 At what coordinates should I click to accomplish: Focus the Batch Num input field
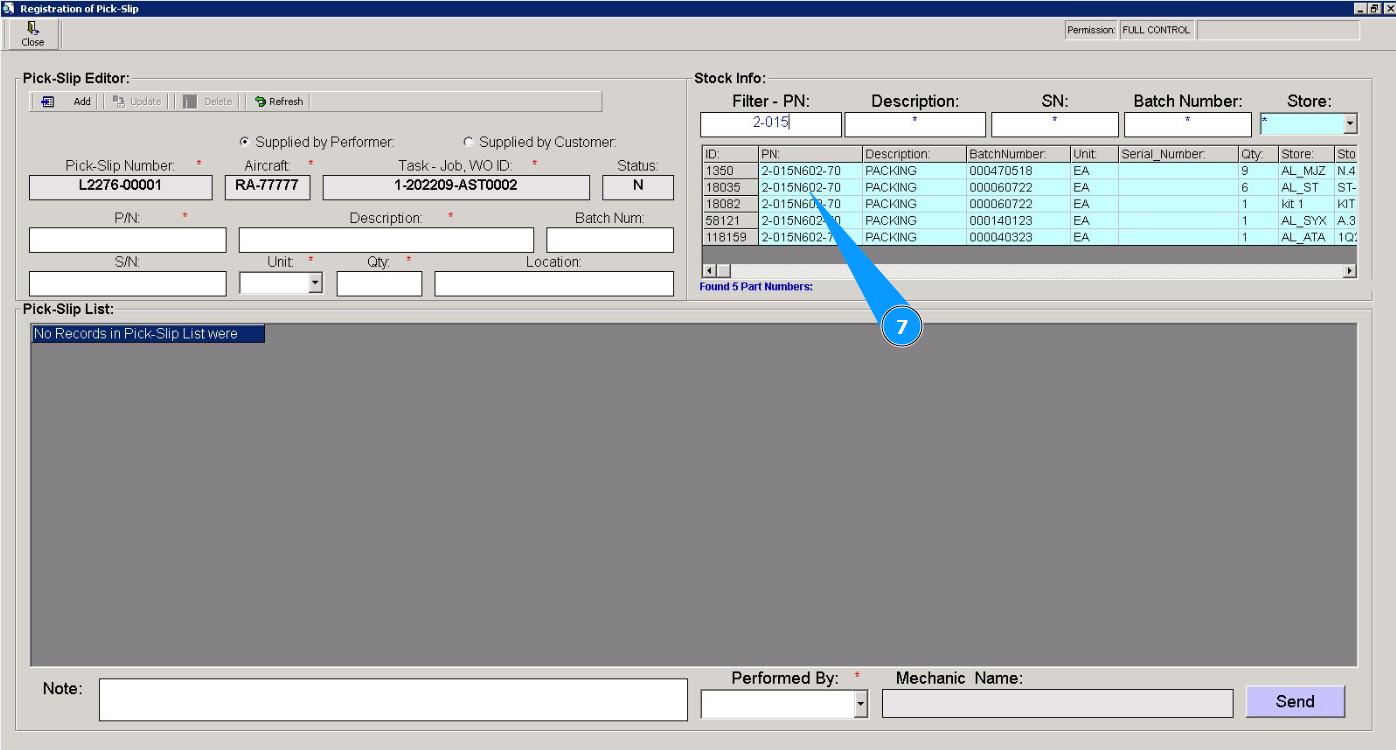(x=610, y=240)
